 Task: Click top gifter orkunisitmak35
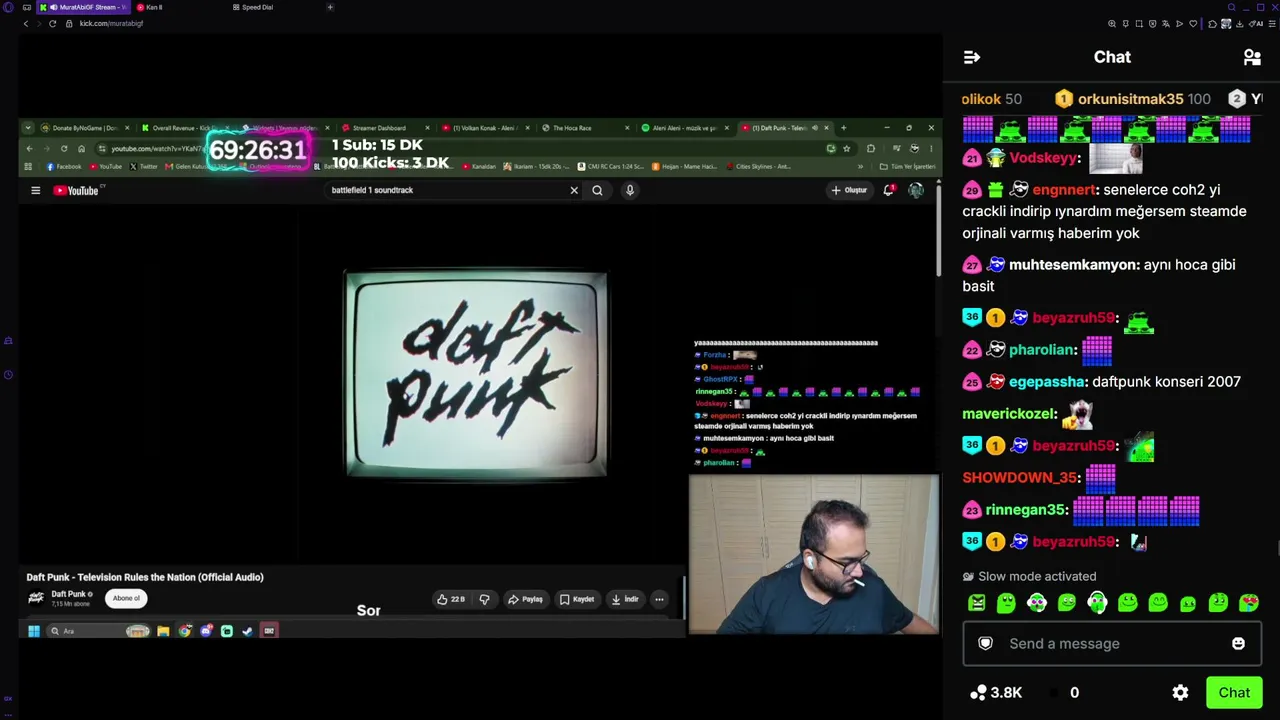pos(1132,99)
